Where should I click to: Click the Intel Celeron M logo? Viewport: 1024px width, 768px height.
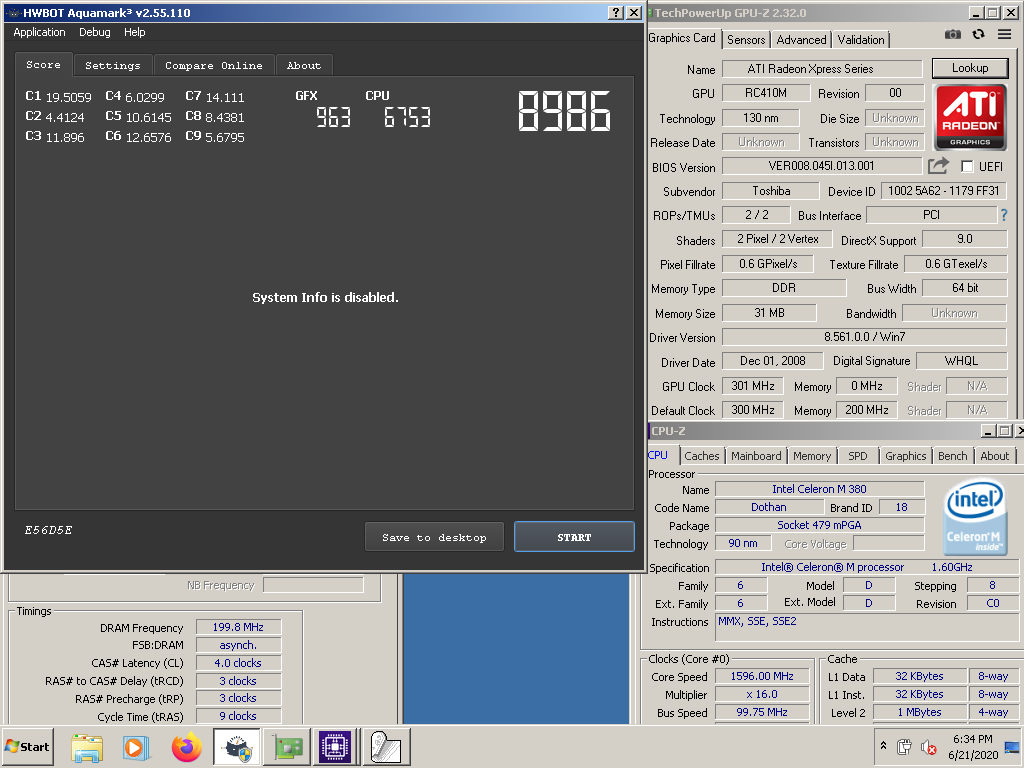pos(974,519)
